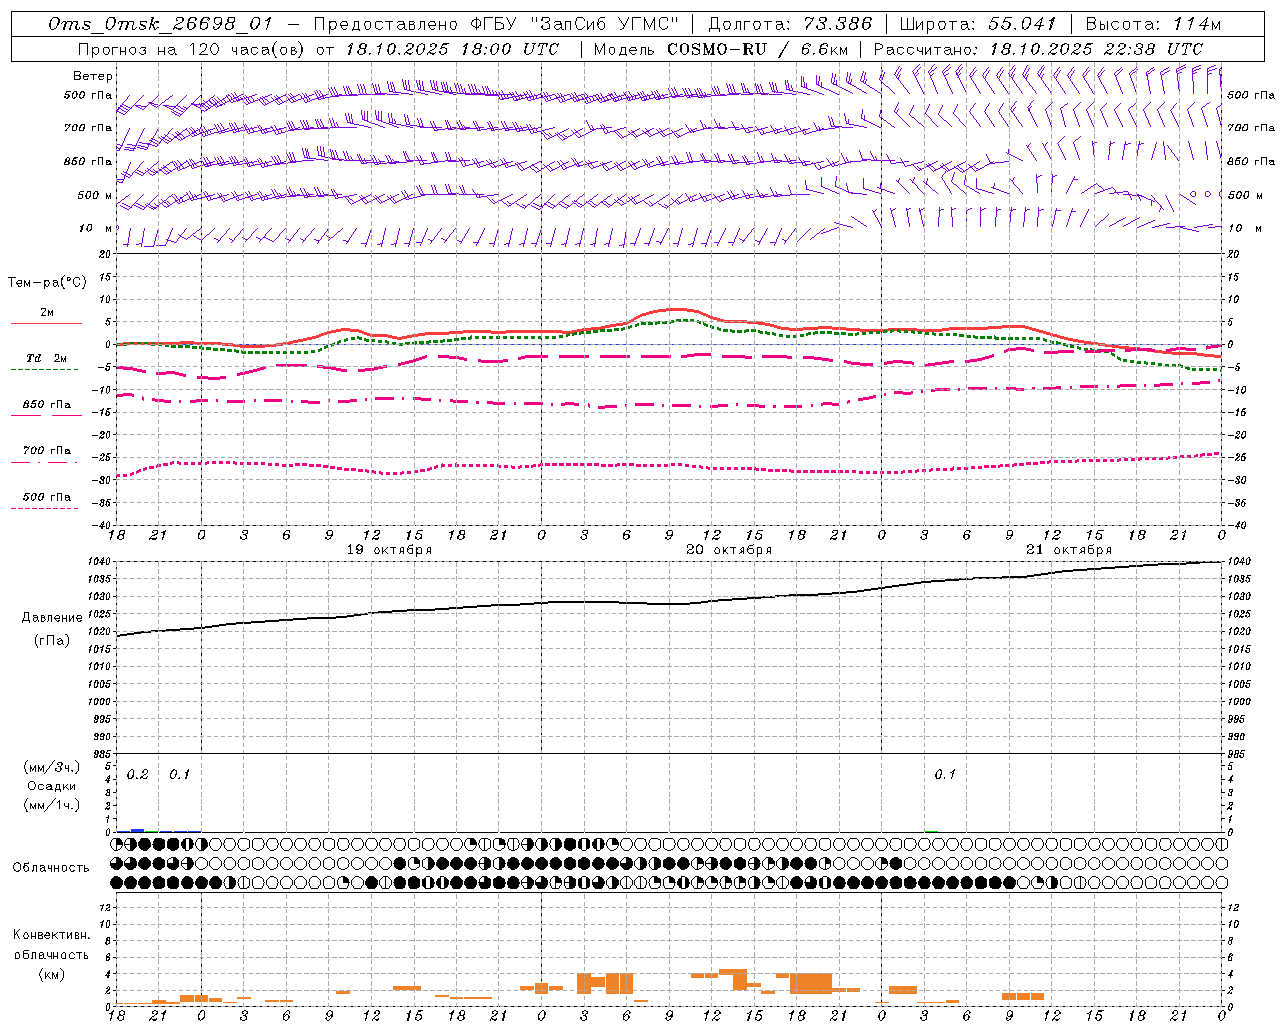Image resolution: width=1280 pixels, height=1024 pixels.
Task: Click the '0.2' precipitation value
Action: [x=138, y=775]
